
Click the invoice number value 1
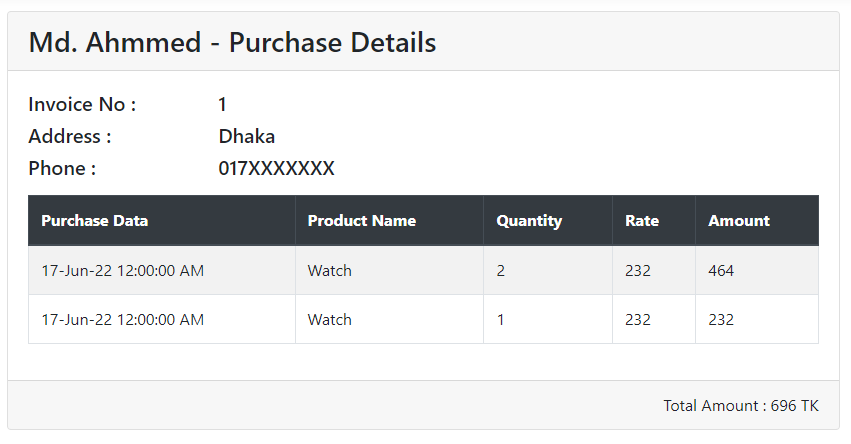(222, 104)
